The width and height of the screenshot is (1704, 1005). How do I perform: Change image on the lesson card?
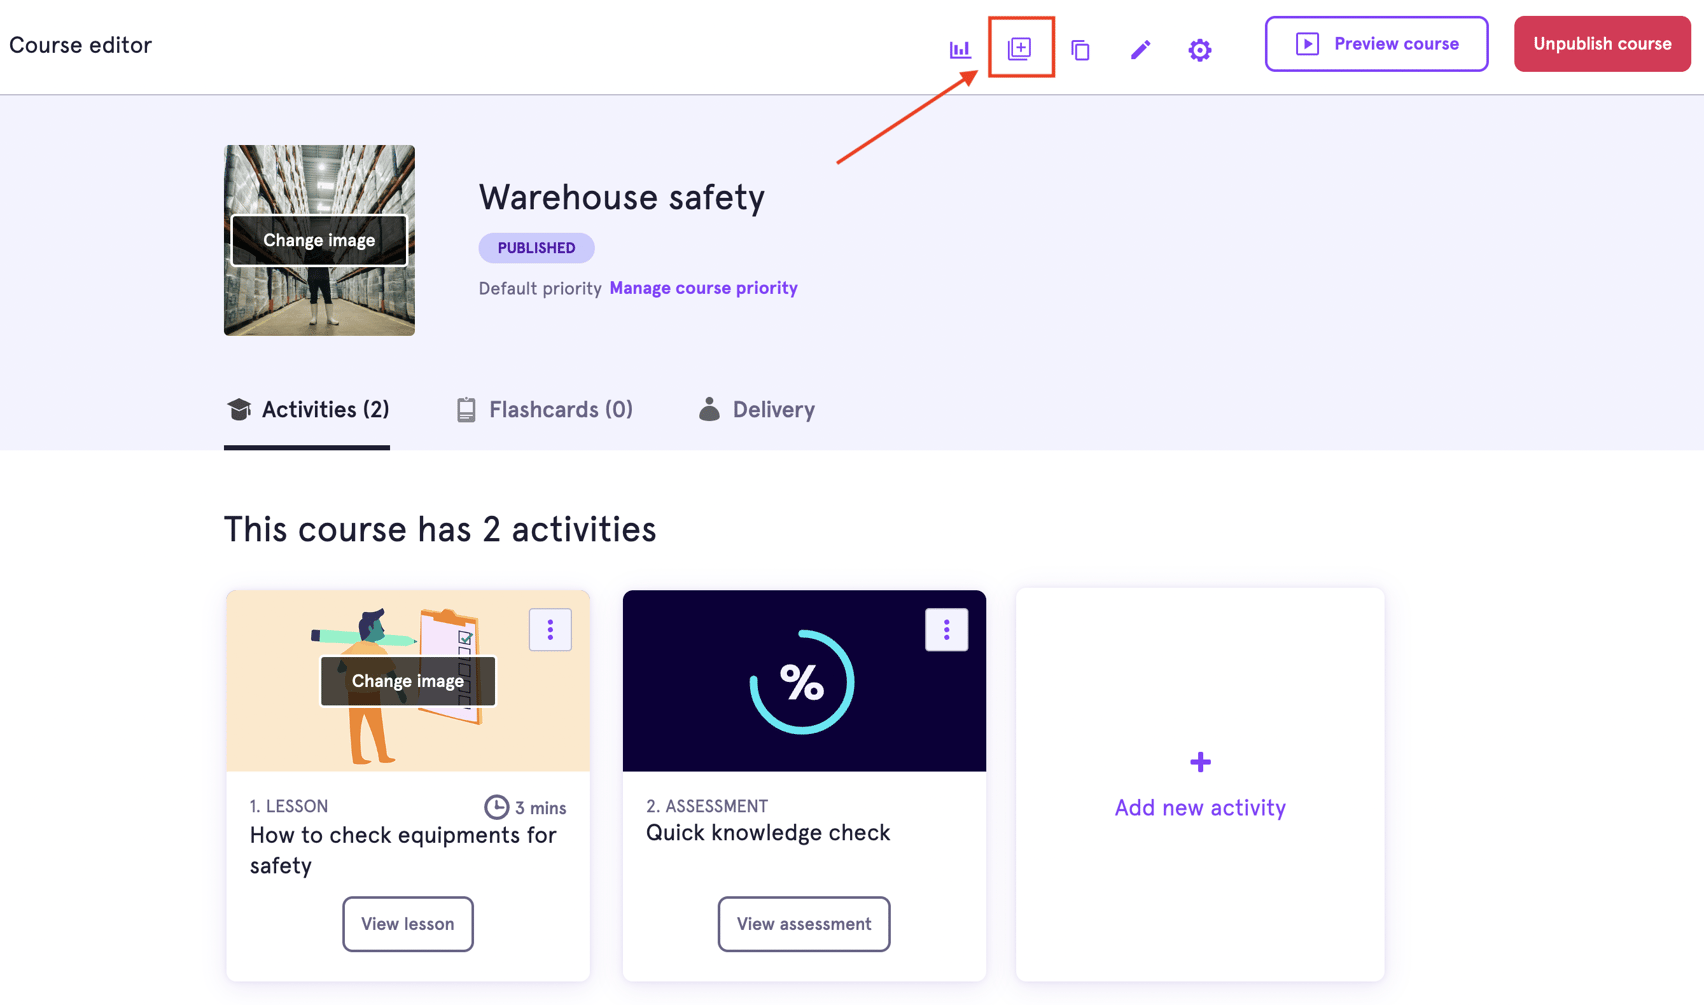pyautogui.click(x=407, y=681)
